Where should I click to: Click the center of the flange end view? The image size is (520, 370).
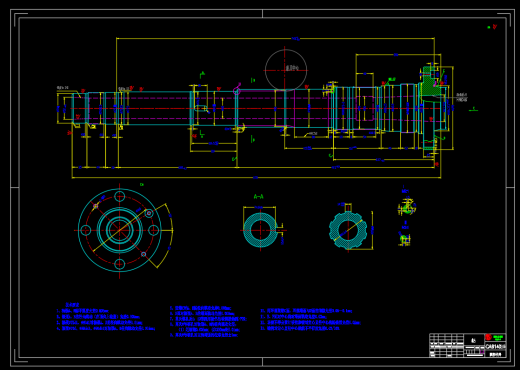pyautogui.click(x=120, y=230)
